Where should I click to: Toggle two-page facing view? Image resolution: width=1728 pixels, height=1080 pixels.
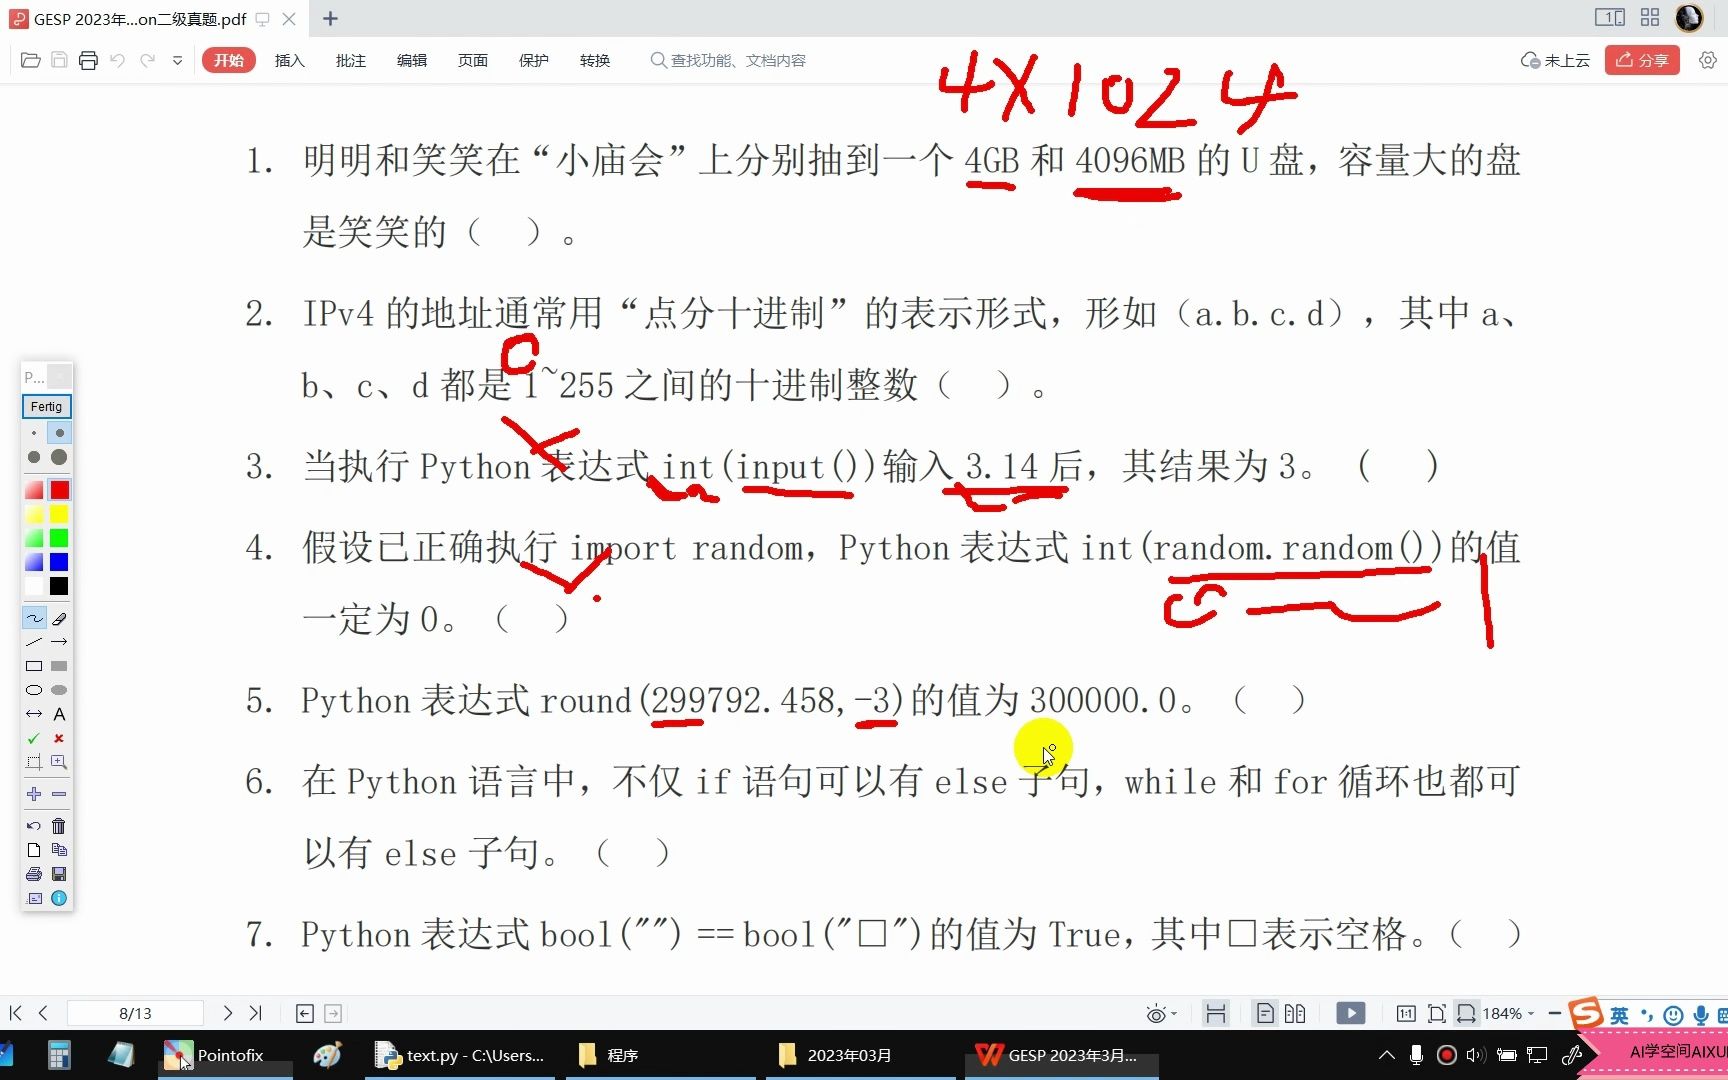(x=1294, y=1012)
